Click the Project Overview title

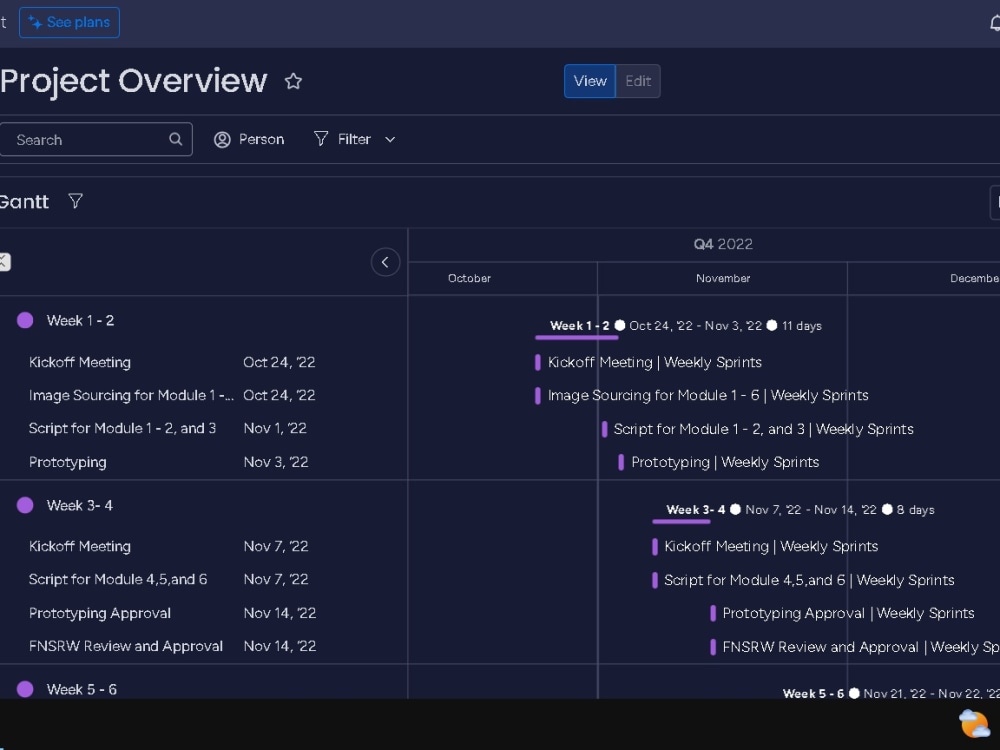tap(133, 81)
